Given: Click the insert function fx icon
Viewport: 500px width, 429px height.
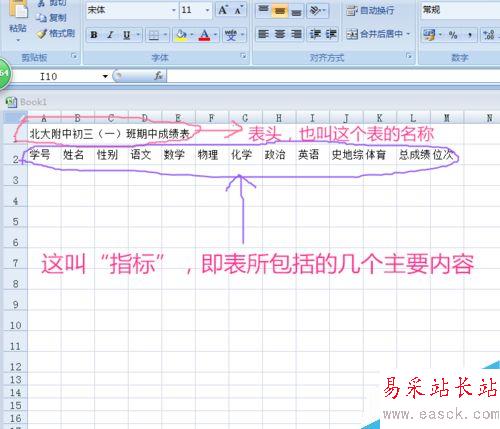Looking at the screenshot, I should (158, 76).
